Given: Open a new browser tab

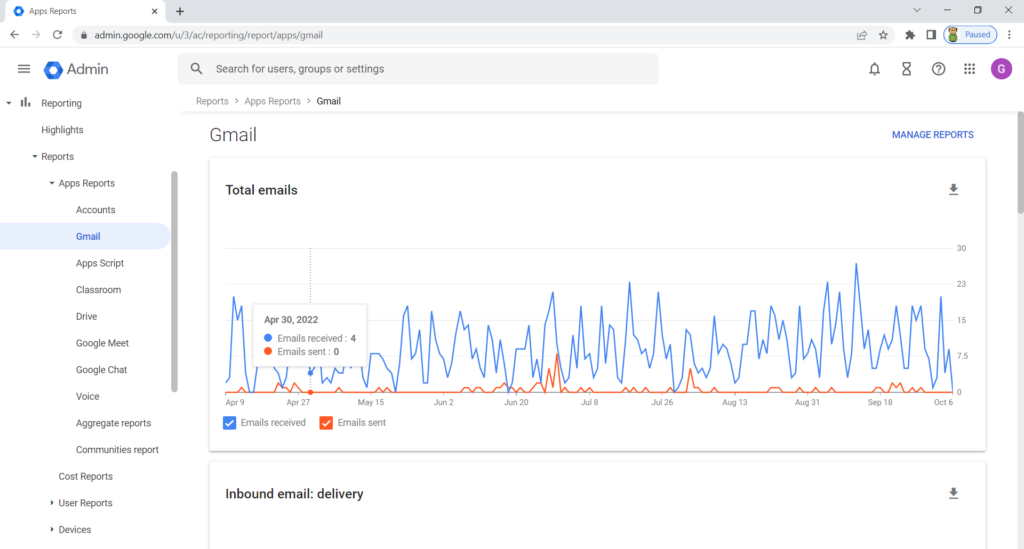Looking at the screenshot, I should (180, 11).
